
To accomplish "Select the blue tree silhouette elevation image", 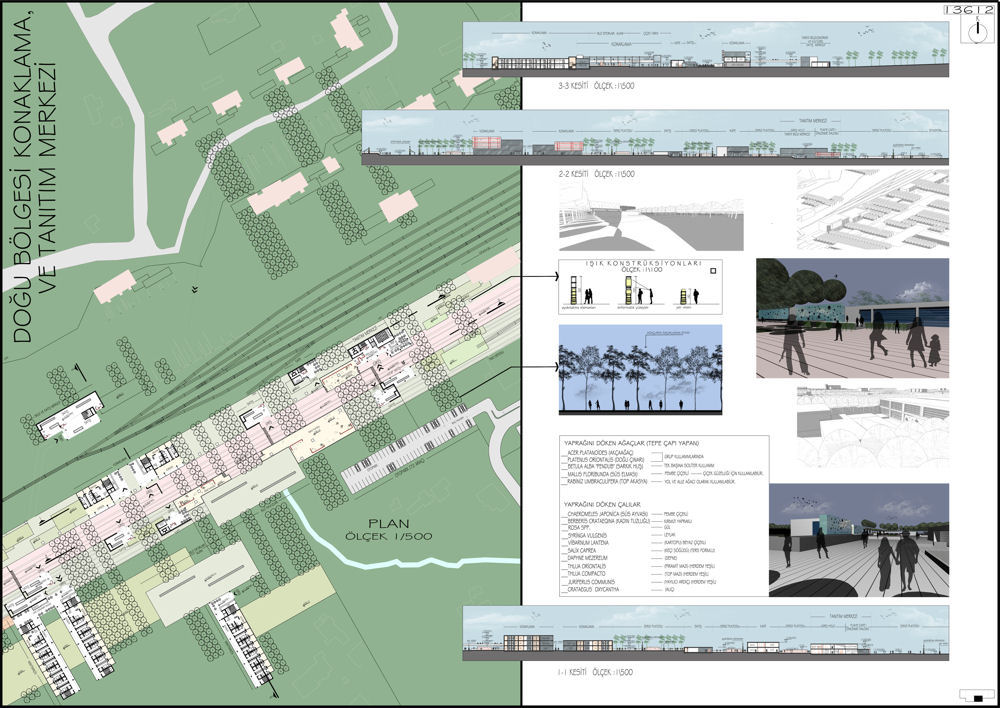I will 639,369.
